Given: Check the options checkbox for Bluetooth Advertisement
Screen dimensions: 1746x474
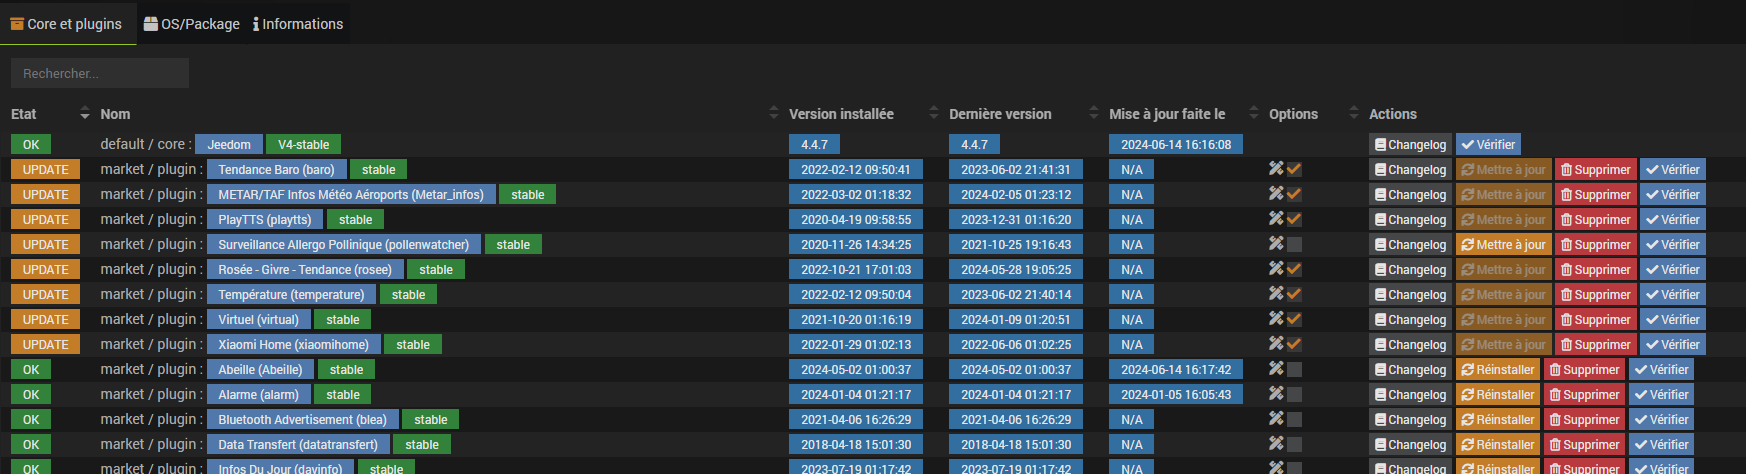Looking at the screenshot, I should [x=1294, y=420].
